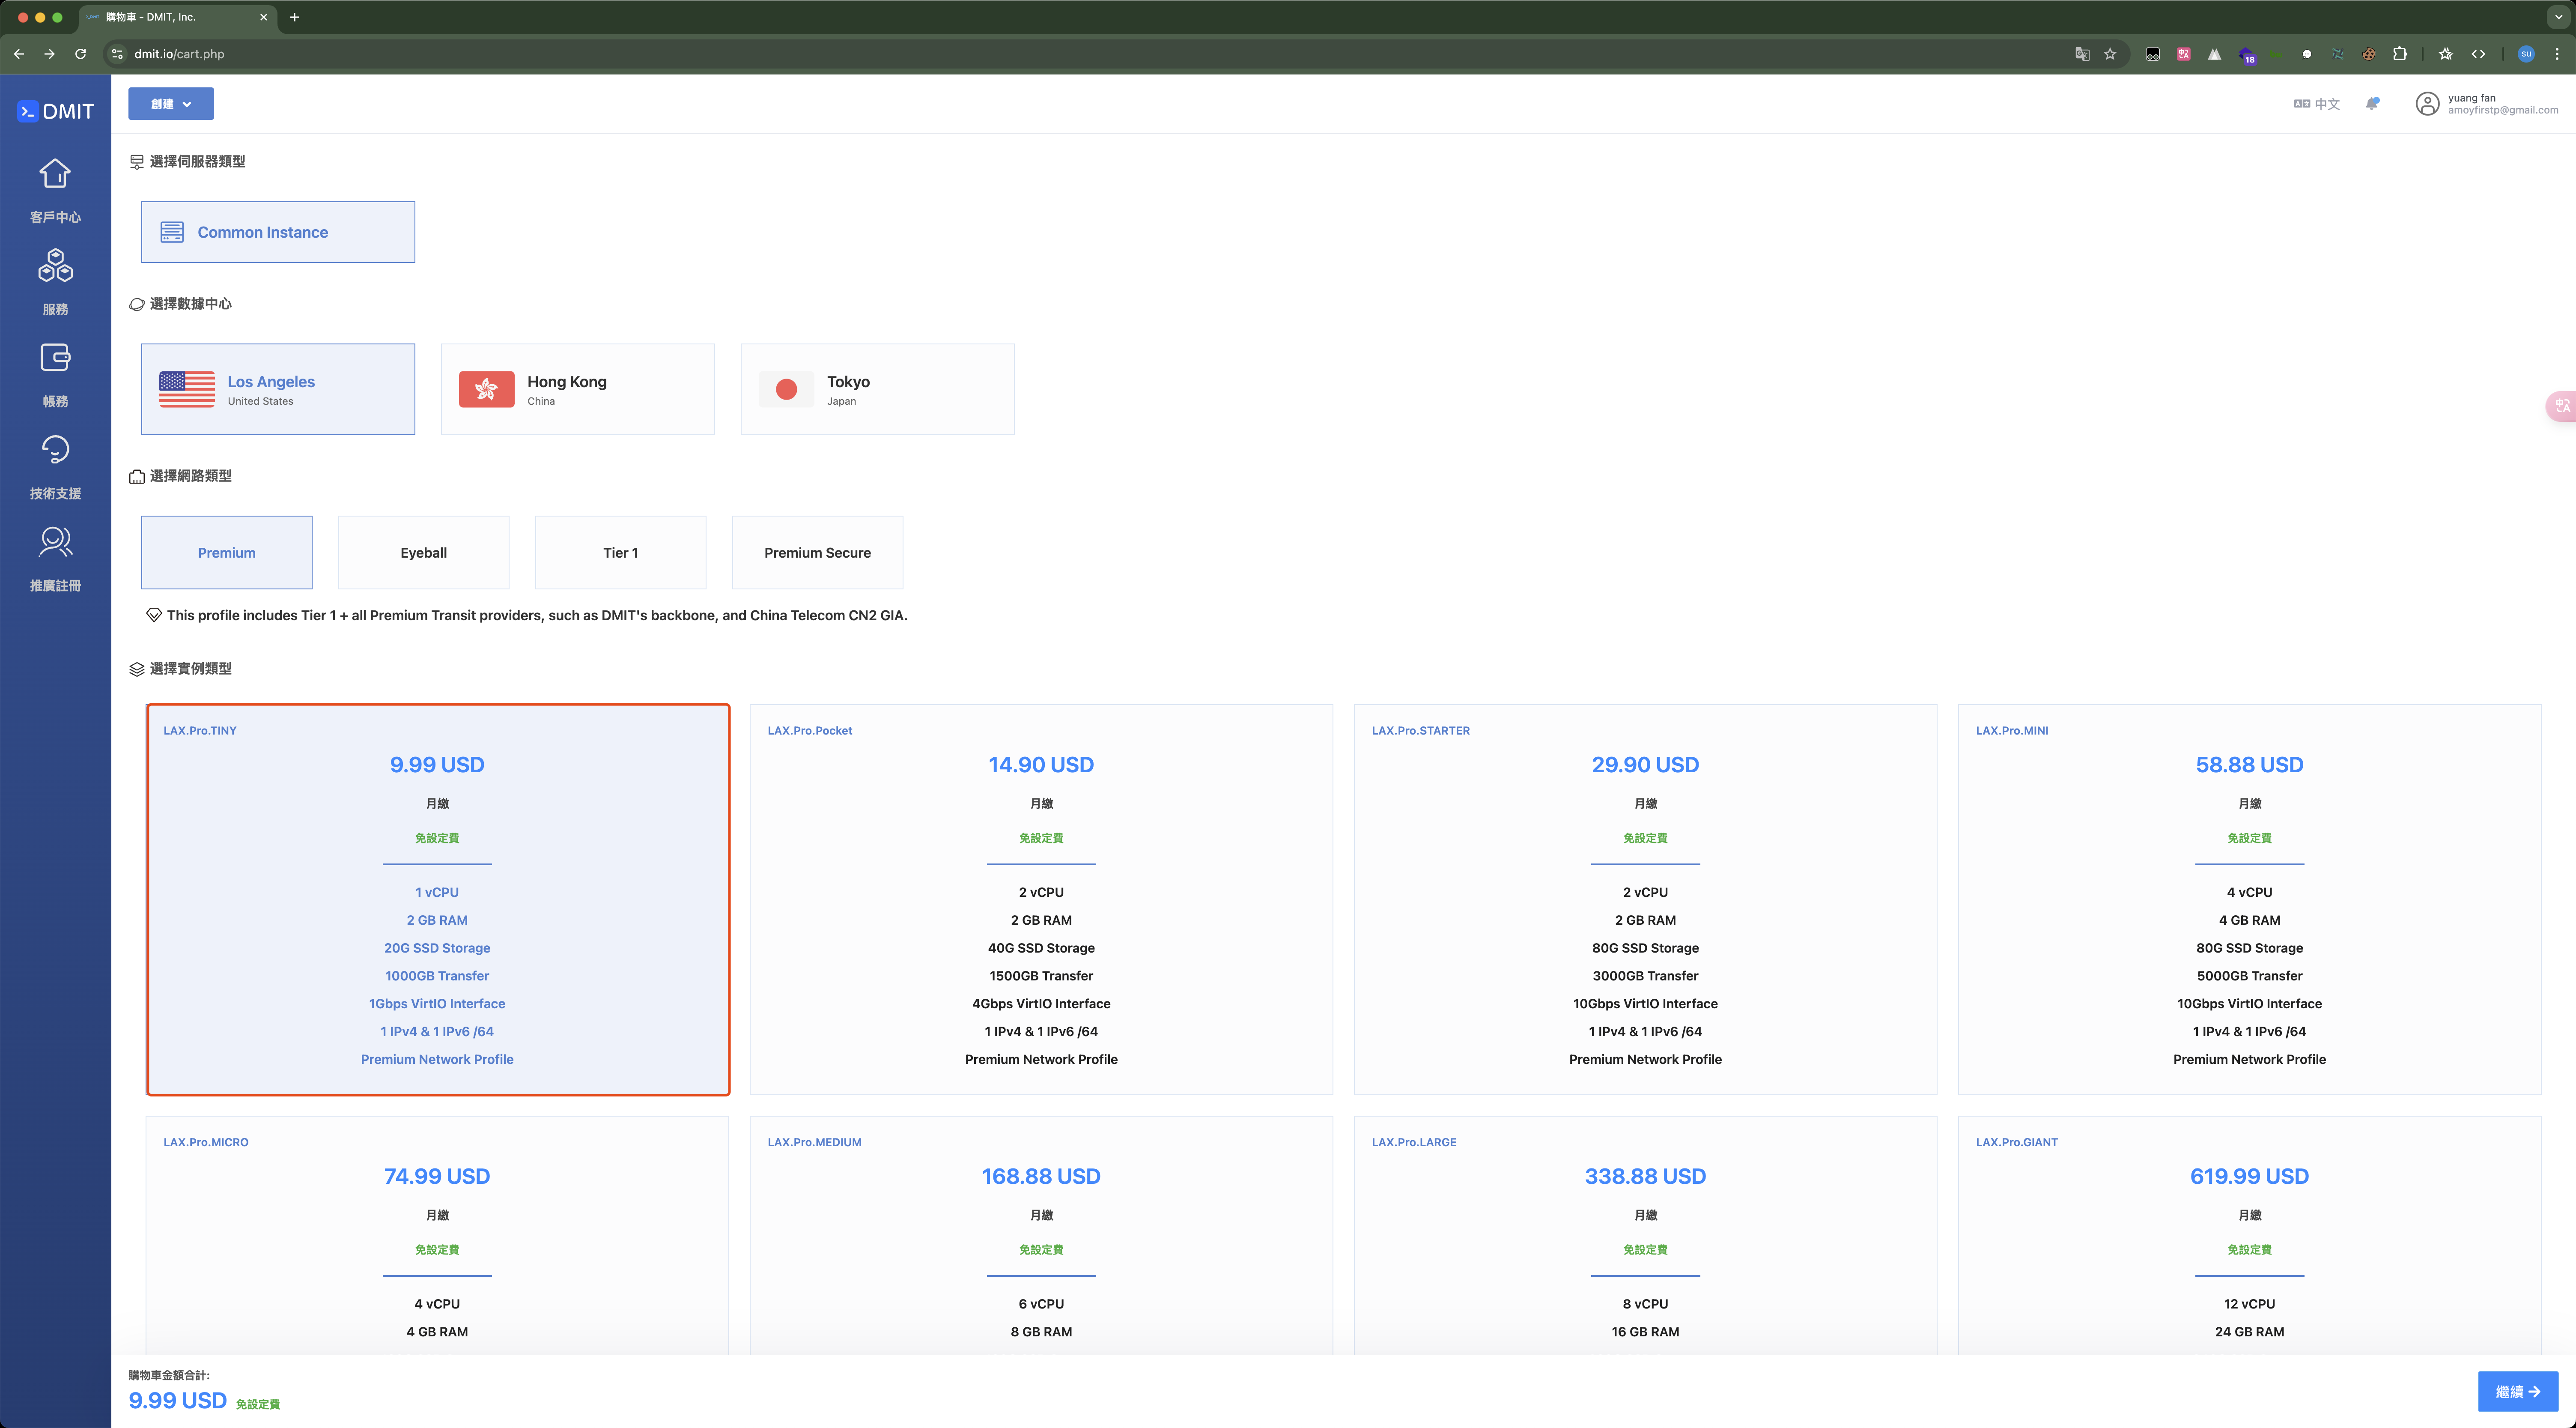Bookmark this page with star icon
2576x1428 pixels.
point(2110,54)
